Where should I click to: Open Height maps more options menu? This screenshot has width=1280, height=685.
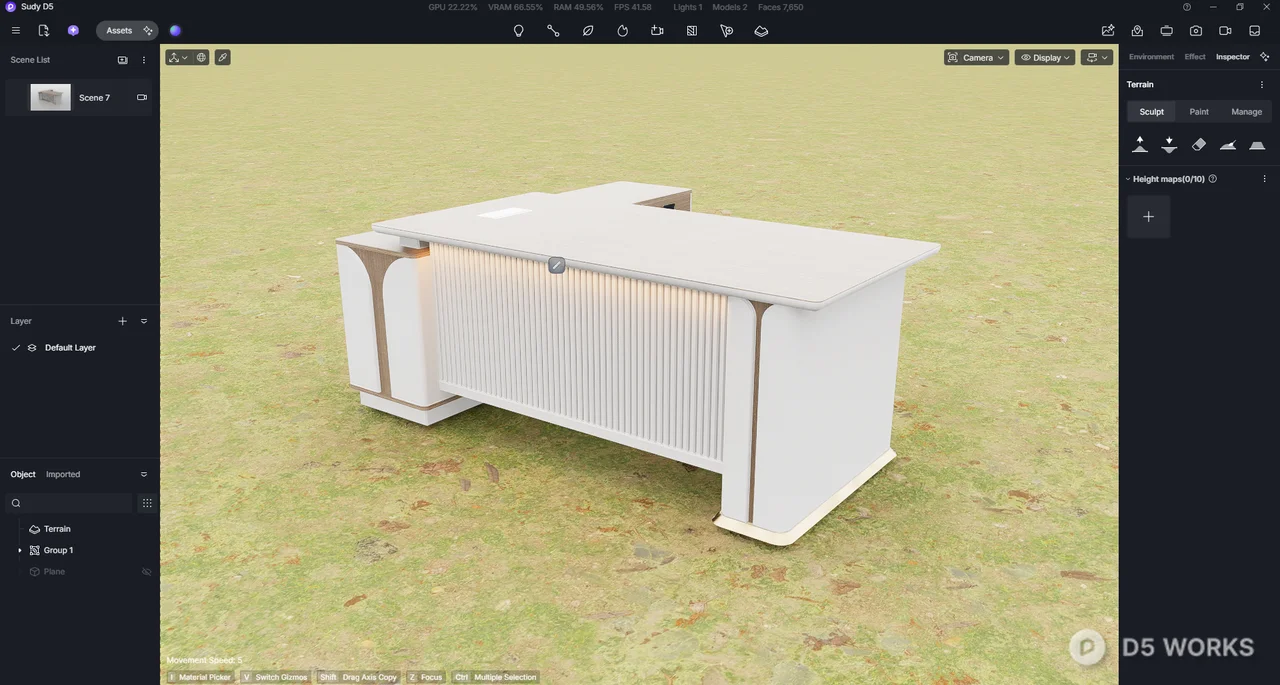[1264, 179]
